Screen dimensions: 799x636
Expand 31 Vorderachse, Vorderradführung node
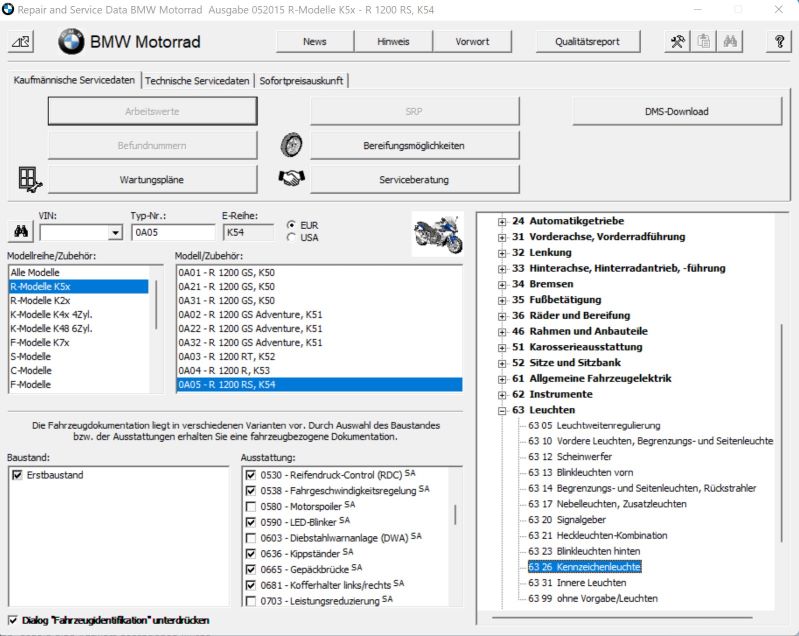pyautogui.click(x=502, y=237)
